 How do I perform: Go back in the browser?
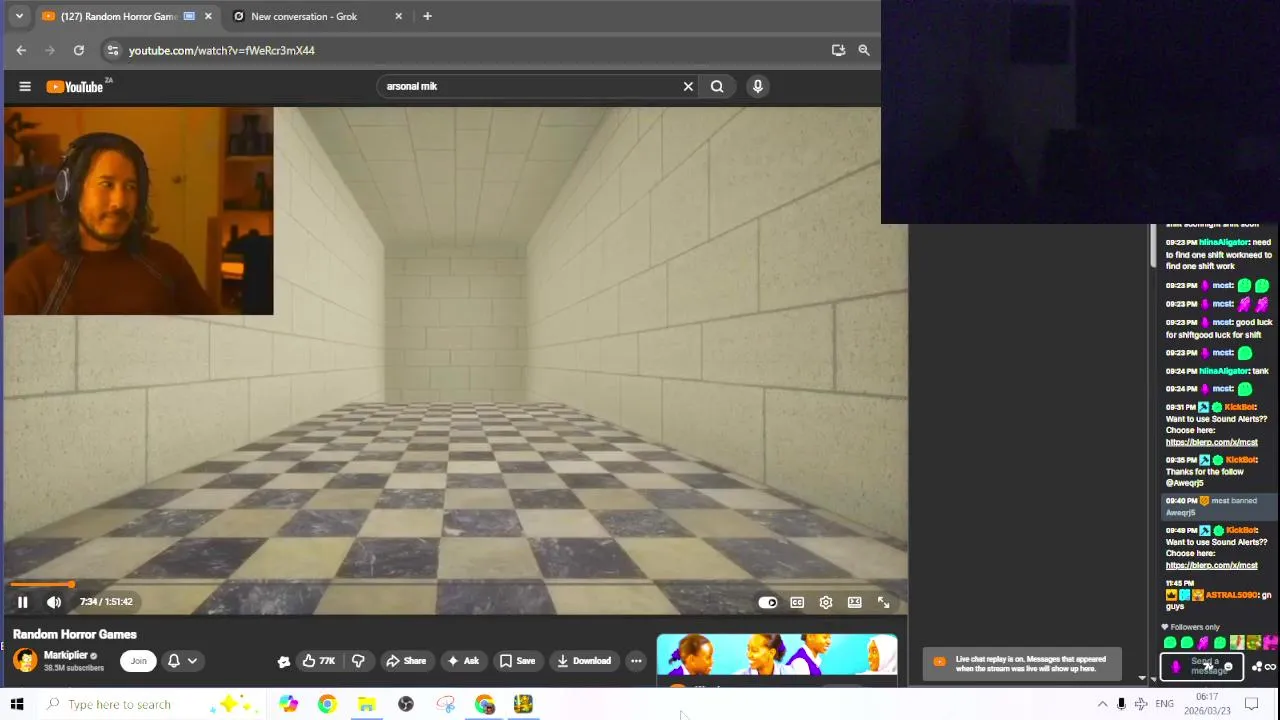tap(21, 50)
